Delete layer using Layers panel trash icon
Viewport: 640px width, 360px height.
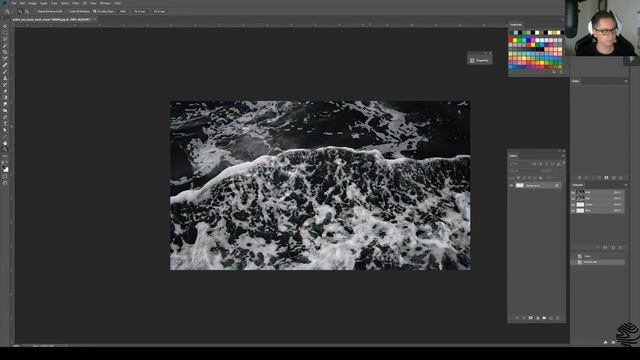point(558,318)
